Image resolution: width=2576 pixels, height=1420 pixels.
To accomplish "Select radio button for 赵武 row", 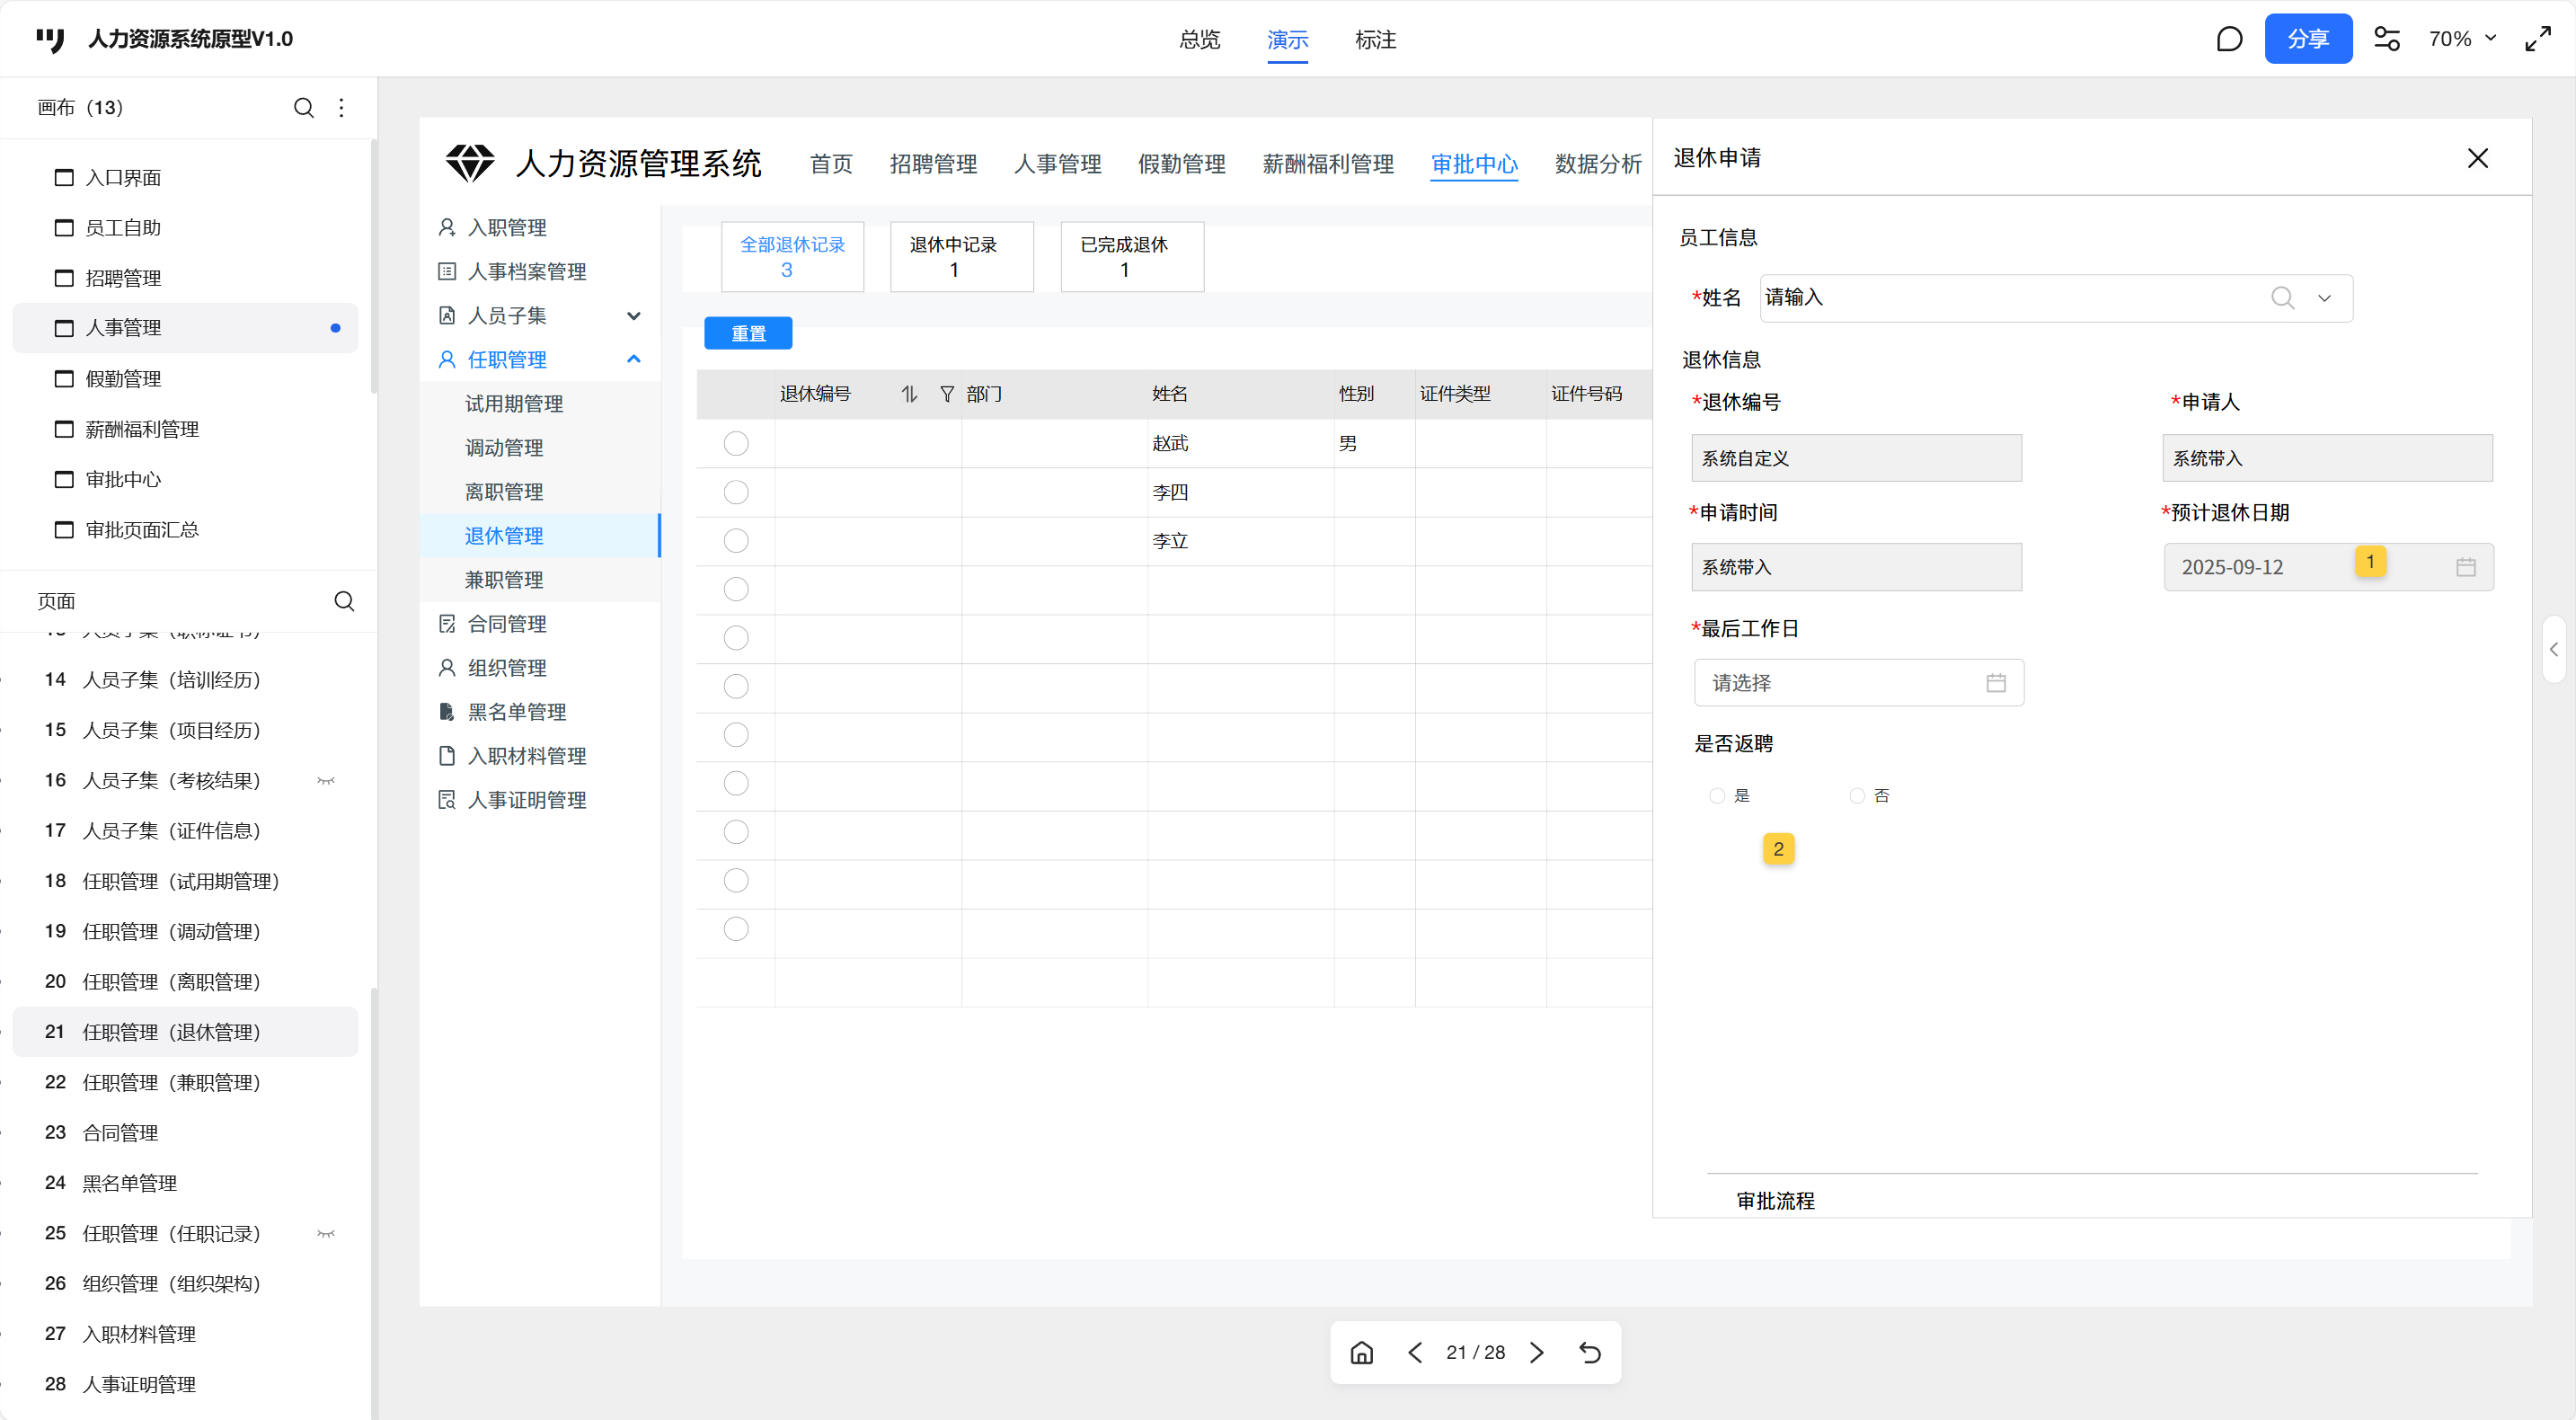I will click(736, 443).
